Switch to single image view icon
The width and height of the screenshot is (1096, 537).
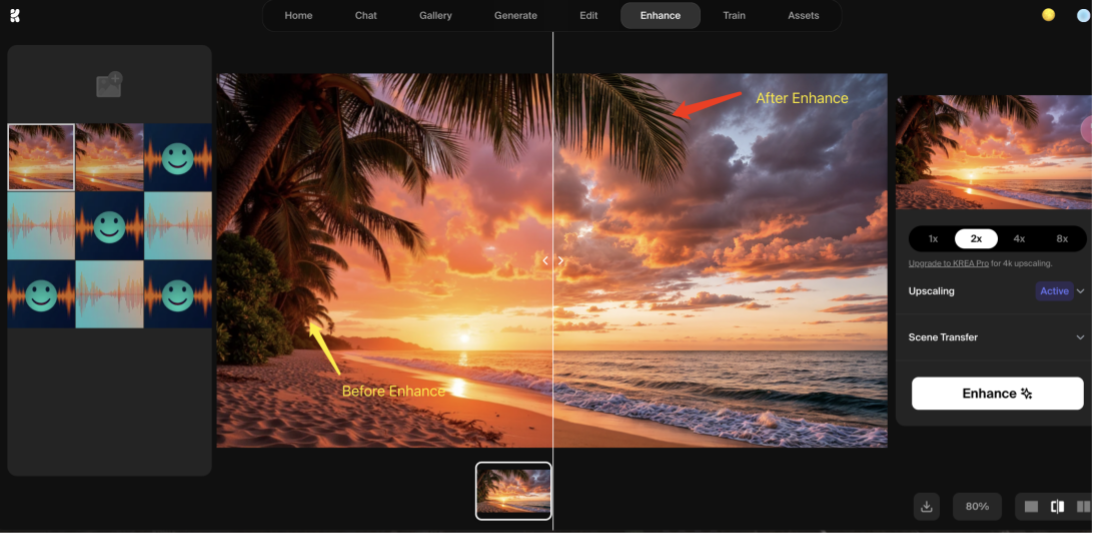[x=1032, y=507]
